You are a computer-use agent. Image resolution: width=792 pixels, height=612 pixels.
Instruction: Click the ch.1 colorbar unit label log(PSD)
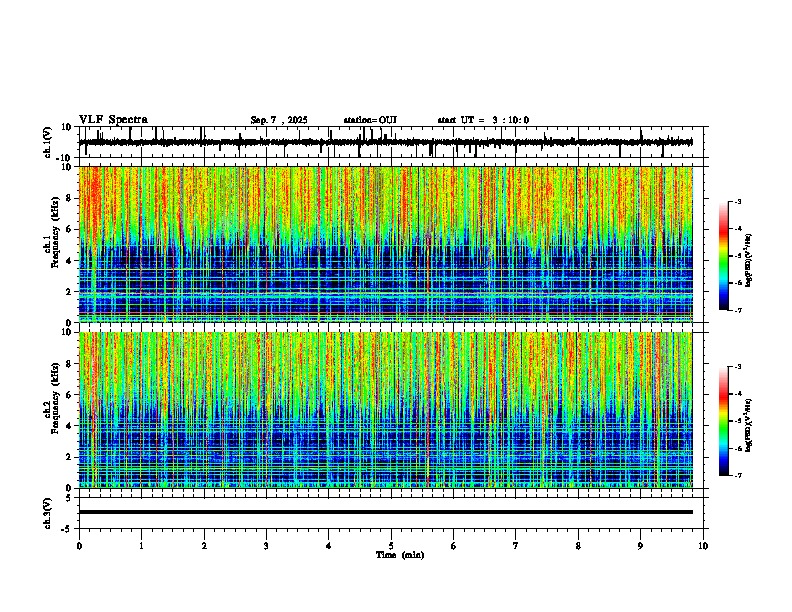point(749,261)
